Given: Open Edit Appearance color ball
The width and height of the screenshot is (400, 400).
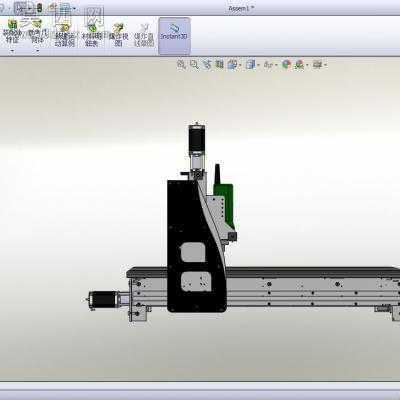Looking at the screenshot, I should coord(286,64).
